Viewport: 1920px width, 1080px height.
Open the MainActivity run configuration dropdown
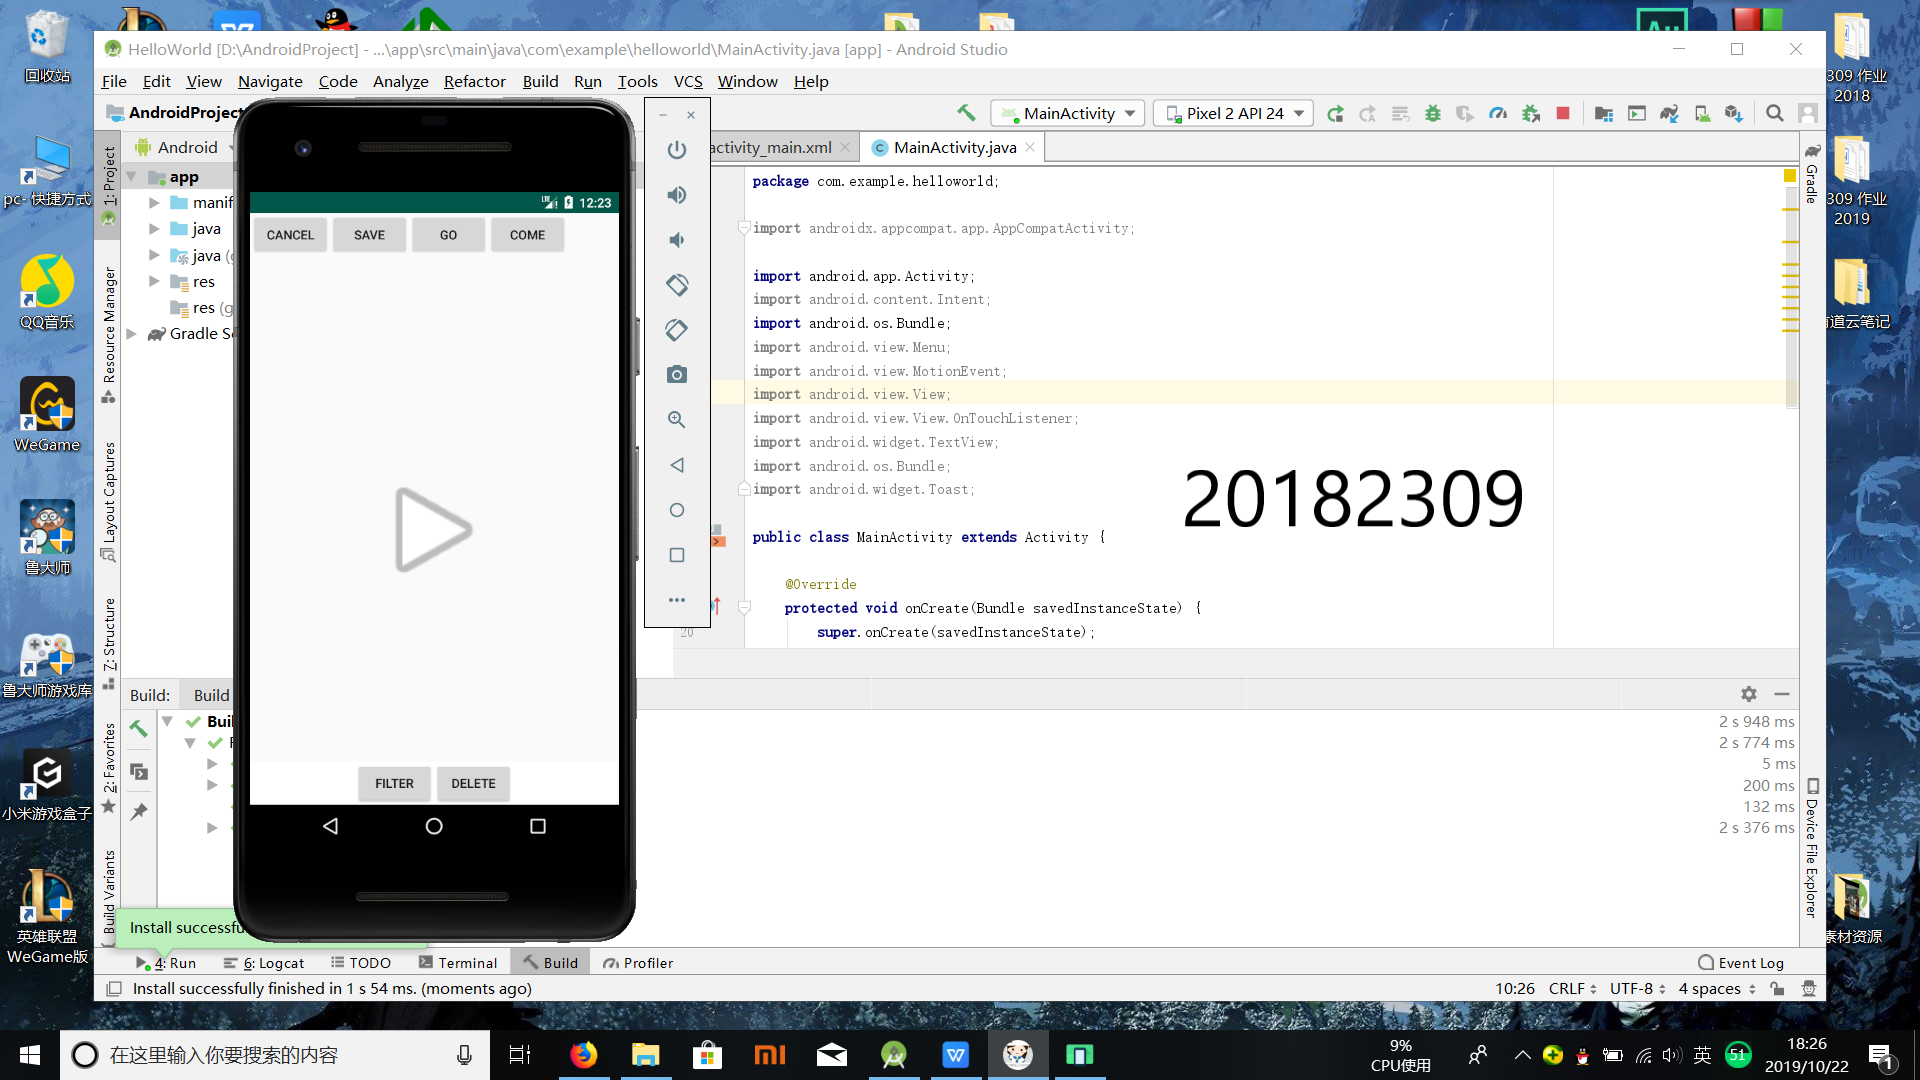[x=1069, y=113]
